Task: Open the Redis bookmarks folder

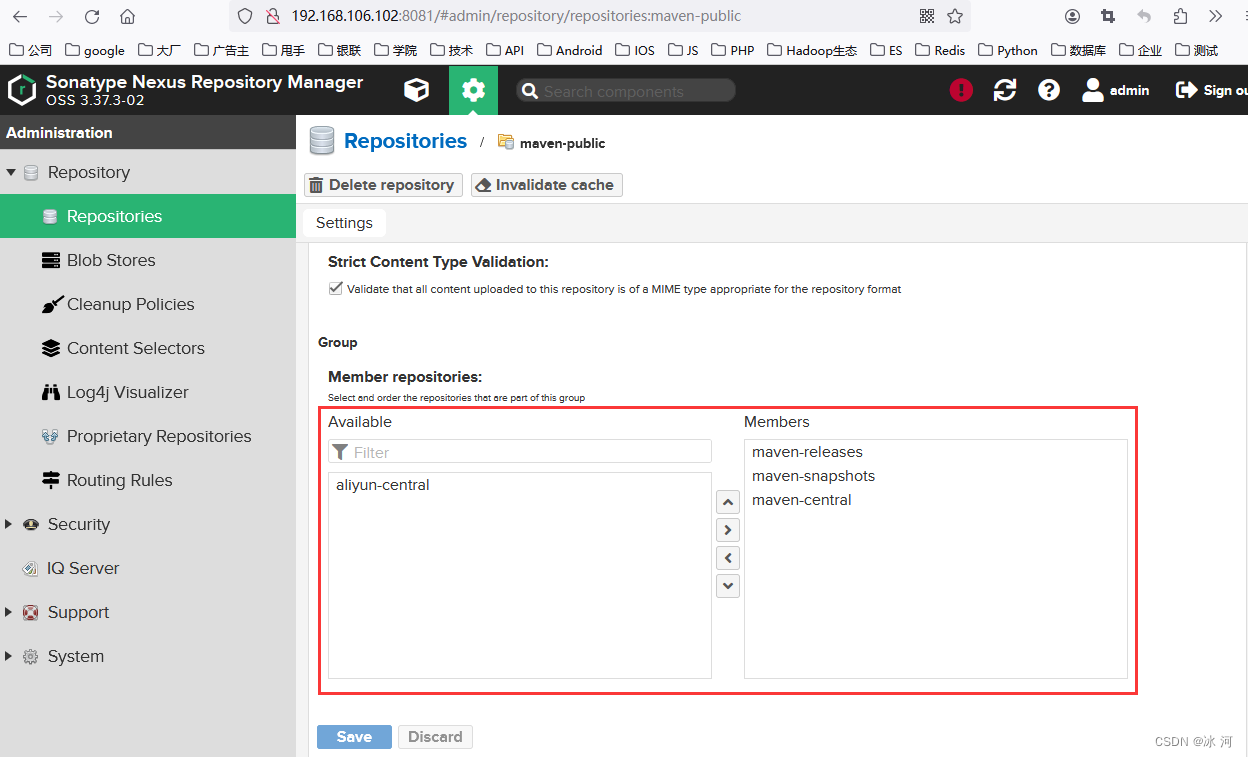Action: click(941, 50)
